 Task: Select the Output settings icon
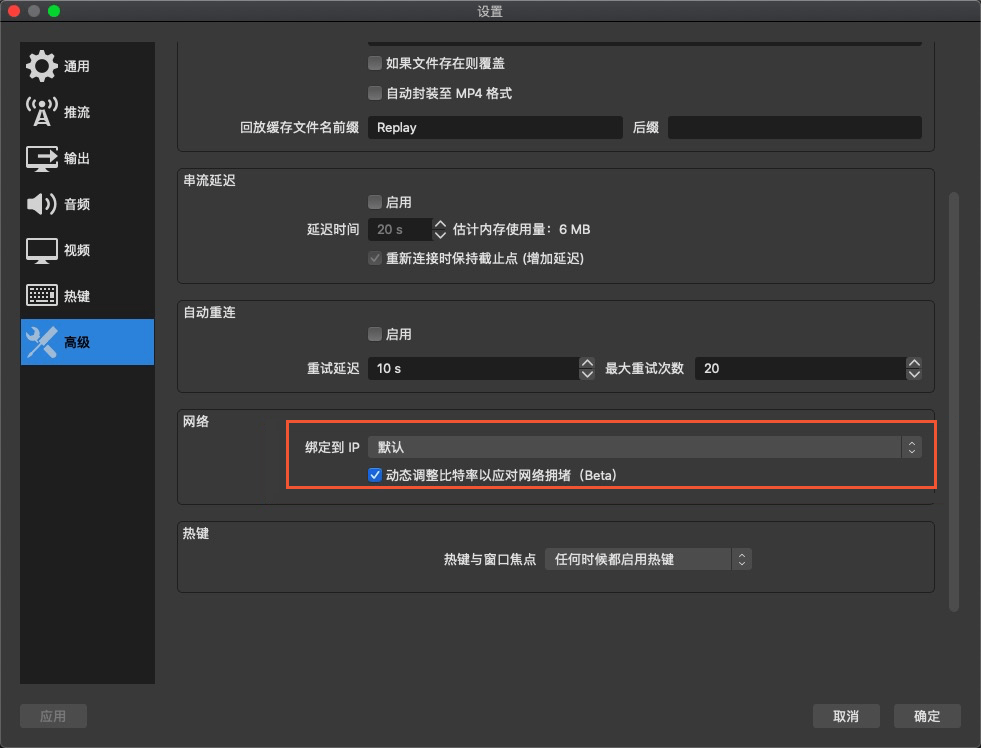(42, 158)
